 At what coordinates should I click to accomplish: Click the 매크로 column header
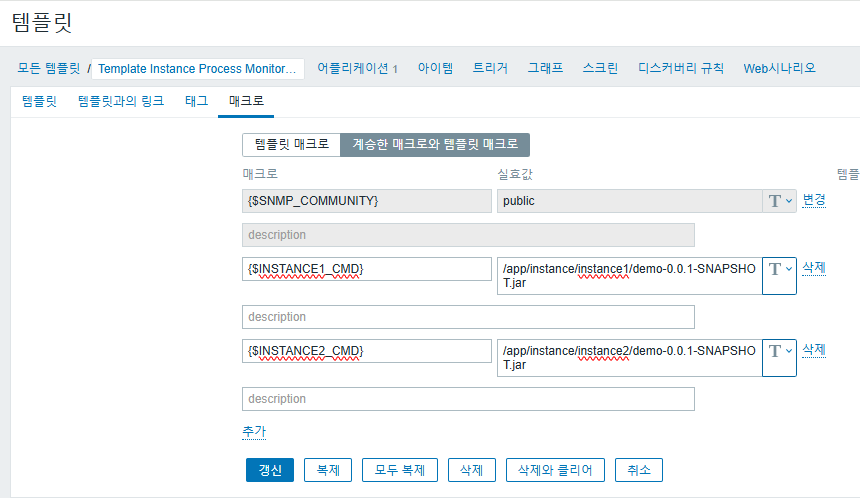261,174
